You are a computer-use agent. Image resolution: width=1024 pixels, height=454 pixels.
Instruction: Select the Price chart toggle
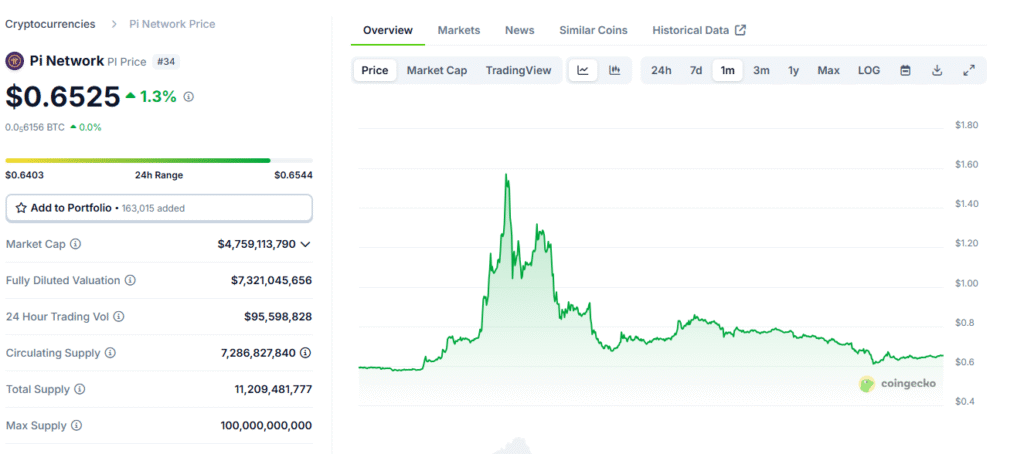[x=375, y=71]
